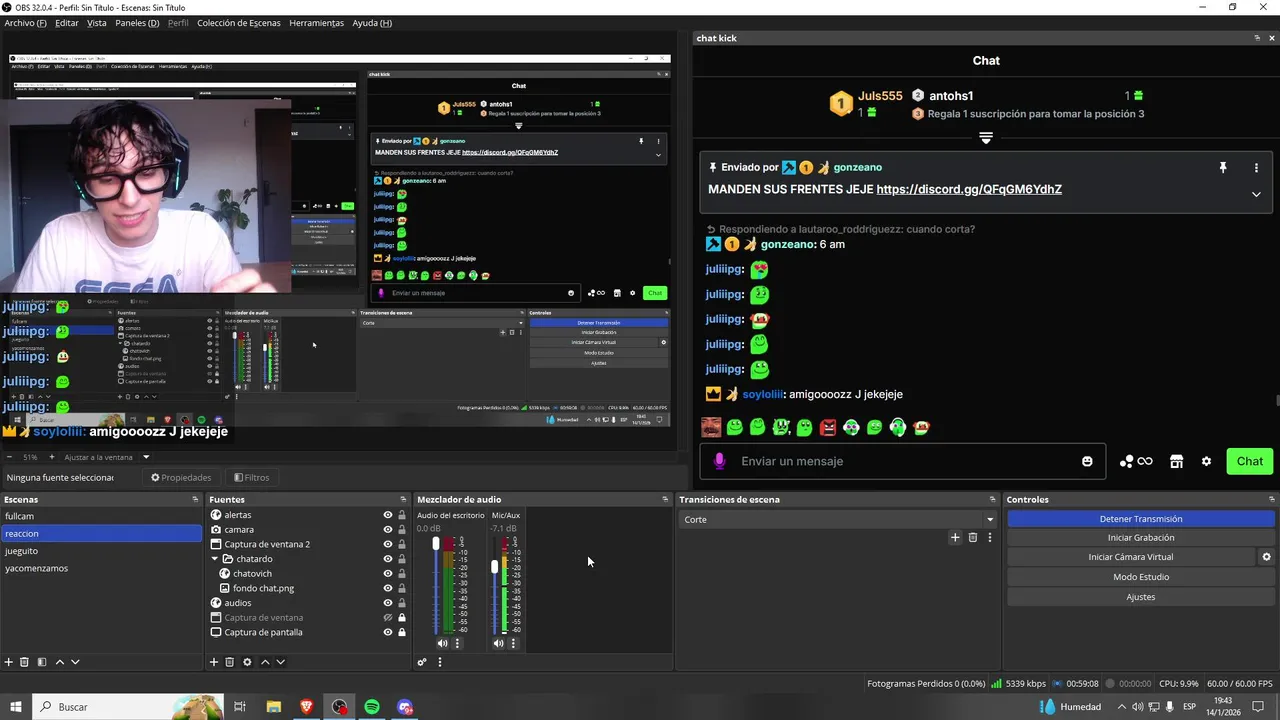Screen dimensions: 1280x720
Task: Toggle chatovich source visibility
Action: (x=388, y=574)
